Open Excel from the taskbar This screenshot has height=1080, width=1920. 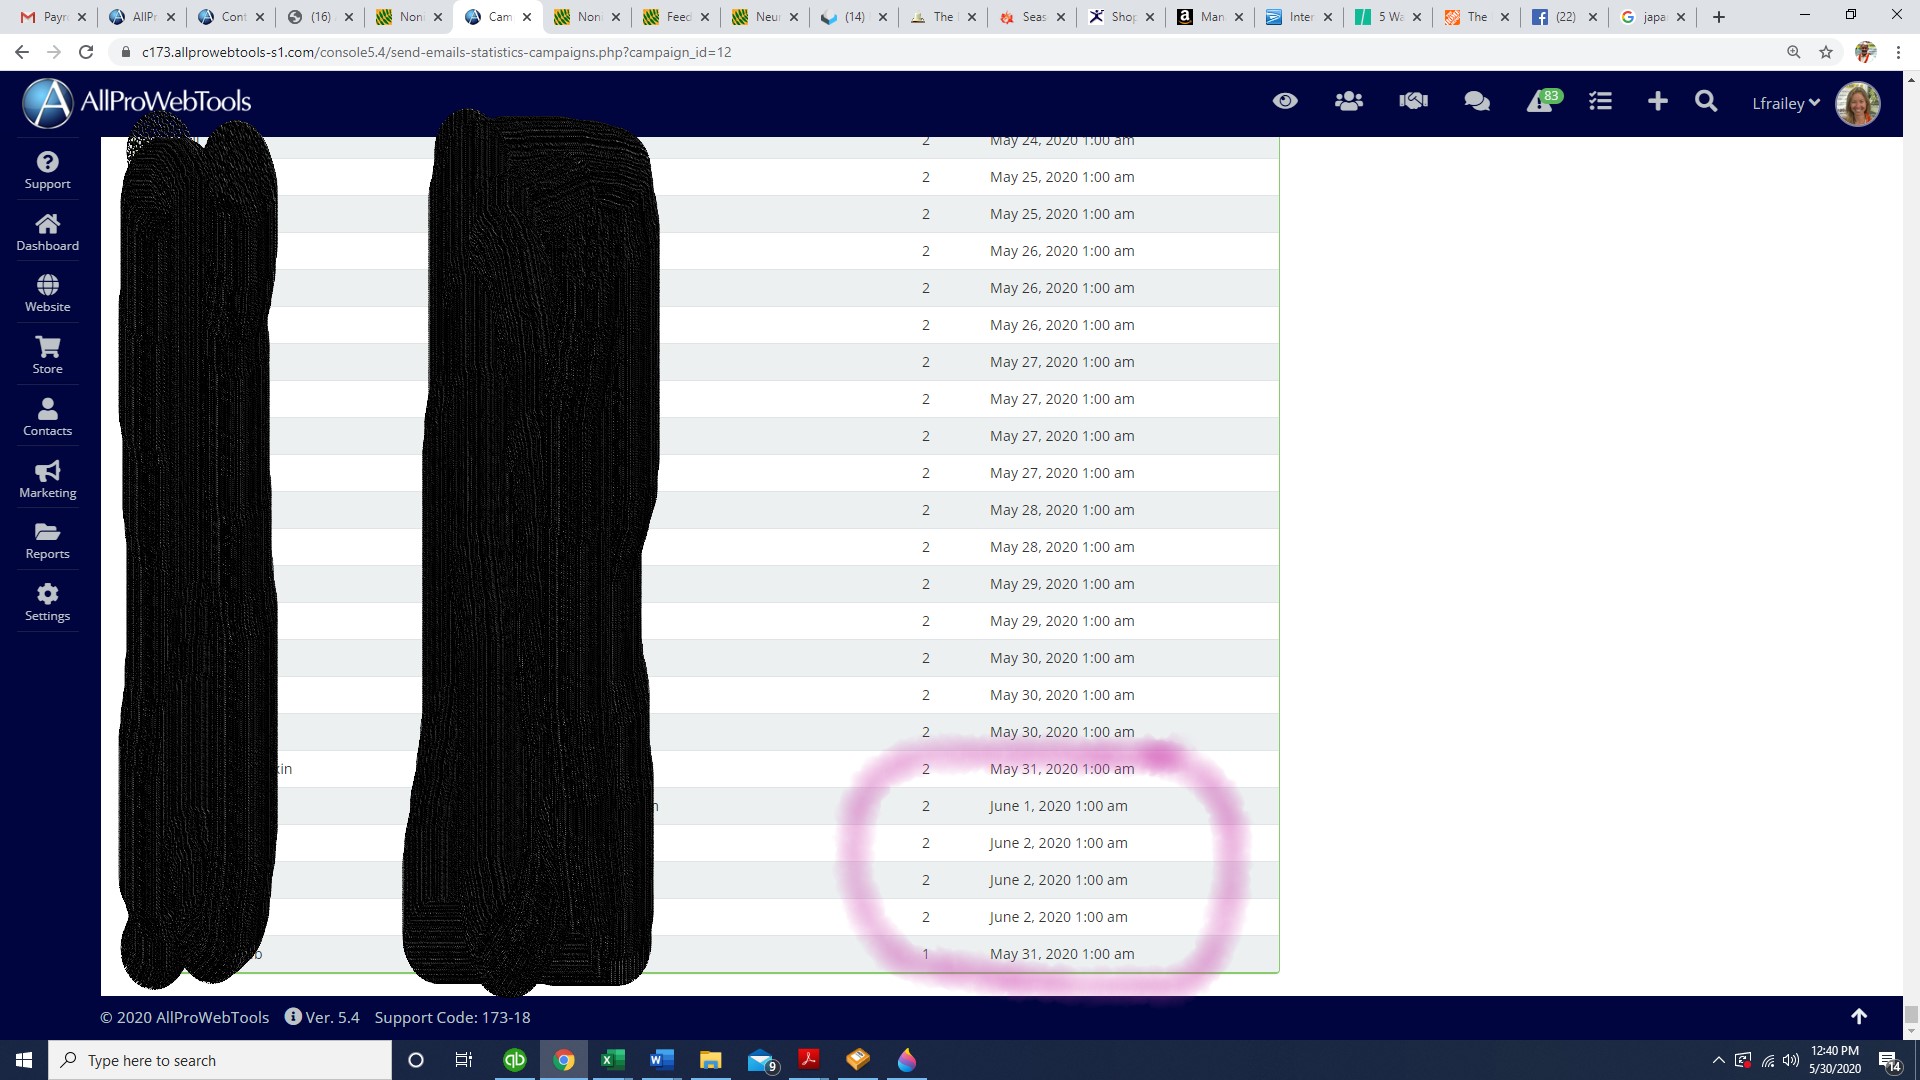tap(612, 1060)
